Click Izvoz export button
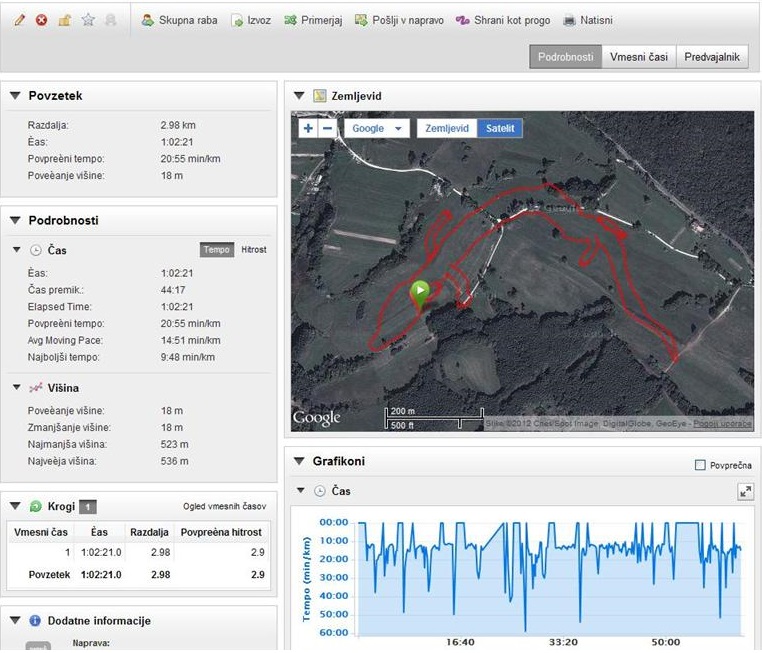This screenshot has height=653, width=762. click(x=251, y=20)
